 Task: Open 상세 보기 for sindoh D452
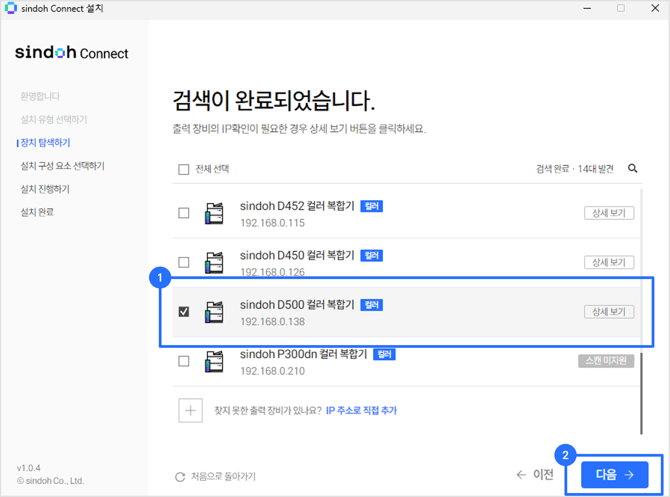609,213
